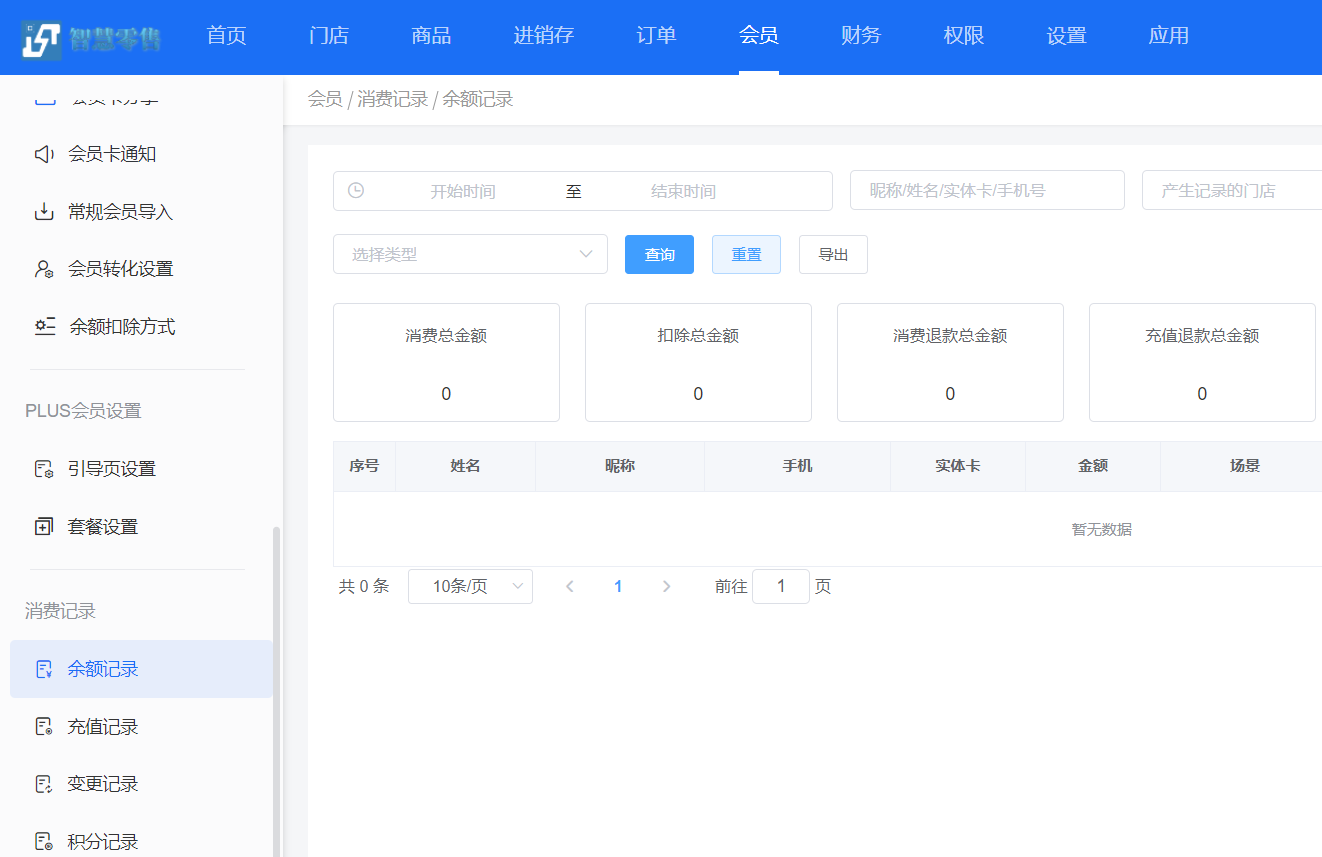Open the 产生记录的门店 store selector
The height and width of the screenshot is (857, 1322).
click(x=1230, y=190)
